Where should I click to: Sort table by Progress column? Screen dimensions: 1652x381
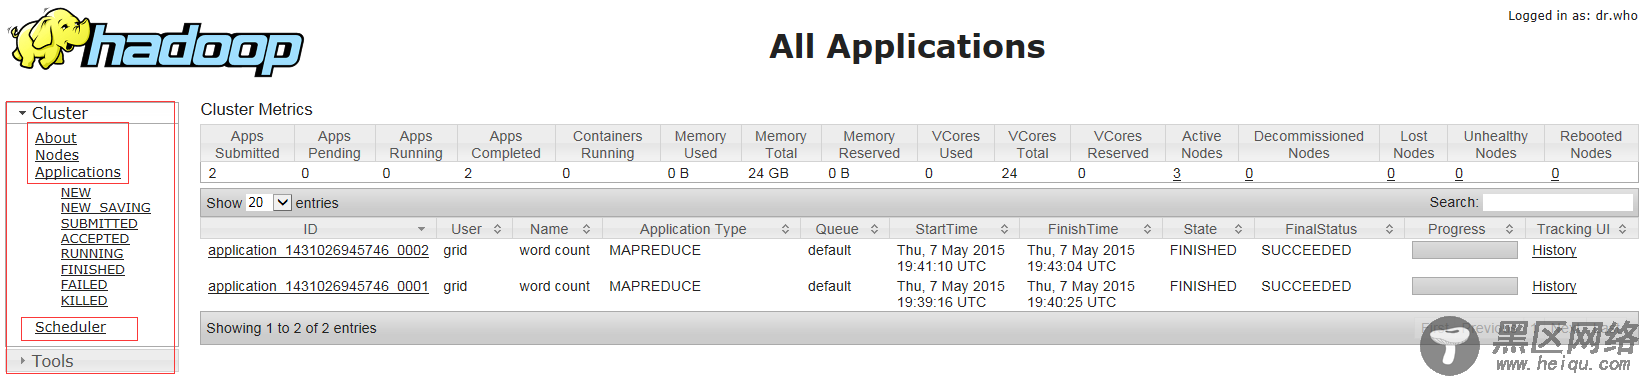point(1465,229)
